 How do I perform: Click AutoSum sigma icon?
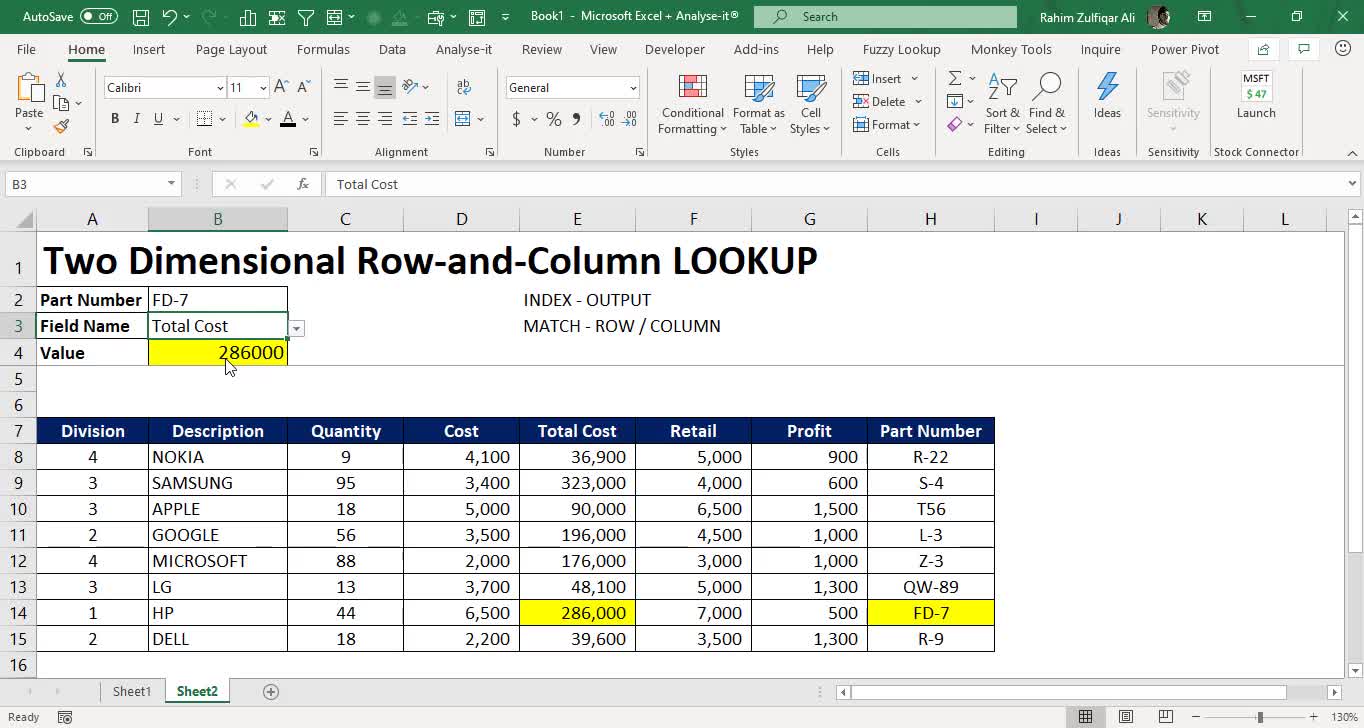click(955, 78)
